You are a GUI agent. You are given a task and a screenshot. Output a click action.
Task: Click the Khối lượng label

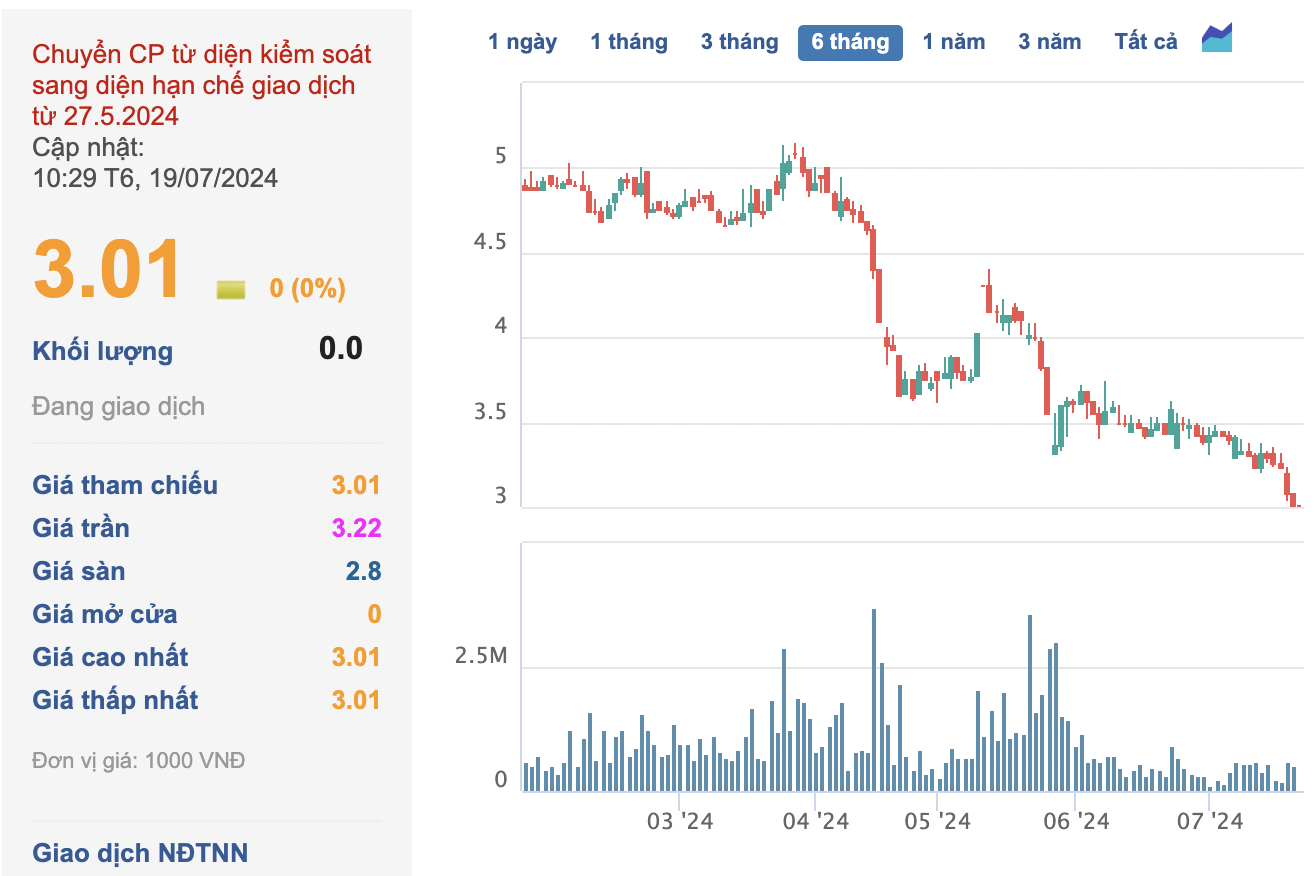(x=103, y=351)
